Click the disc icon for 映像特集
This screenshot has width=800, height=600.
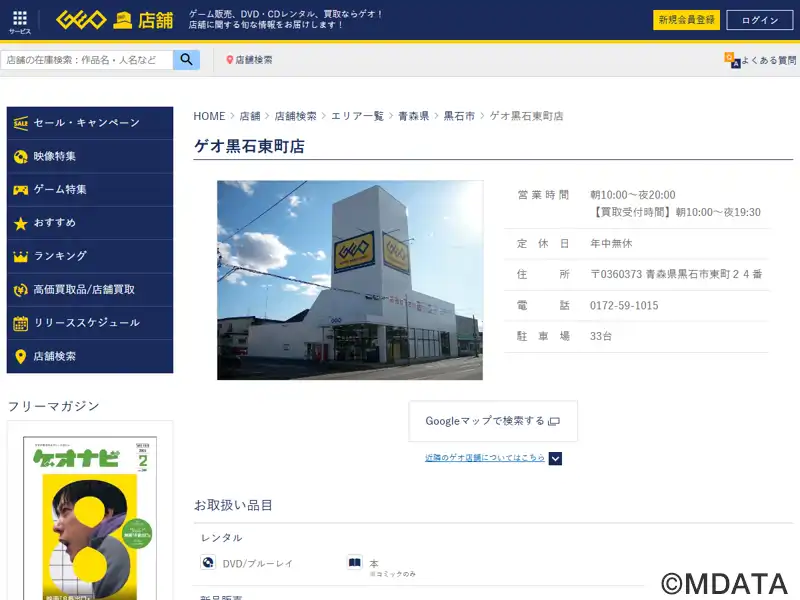(x=20, y=157)
